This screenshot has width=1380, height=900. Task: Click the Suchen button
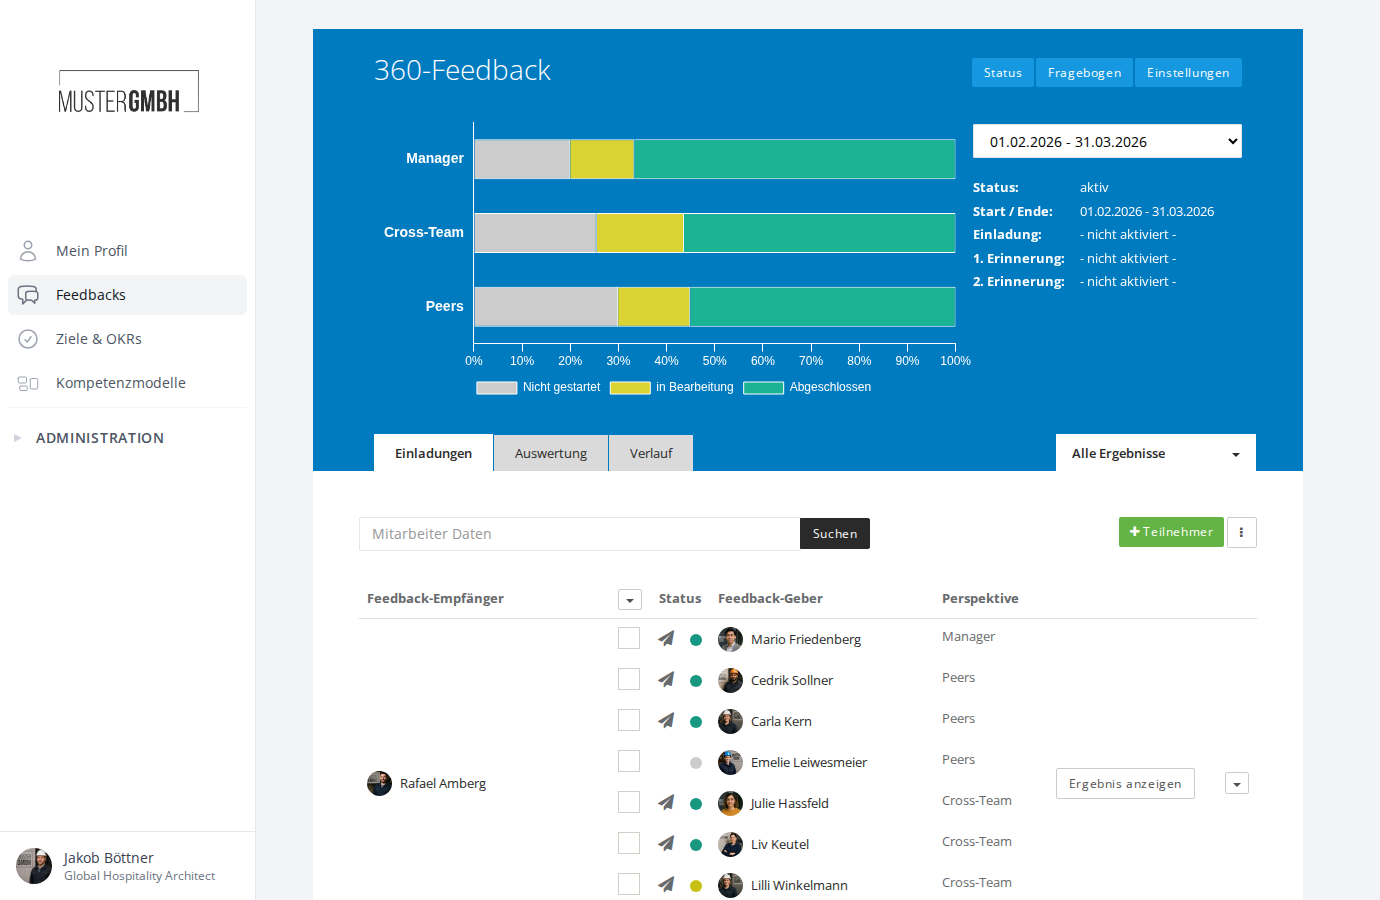point(835,534)
